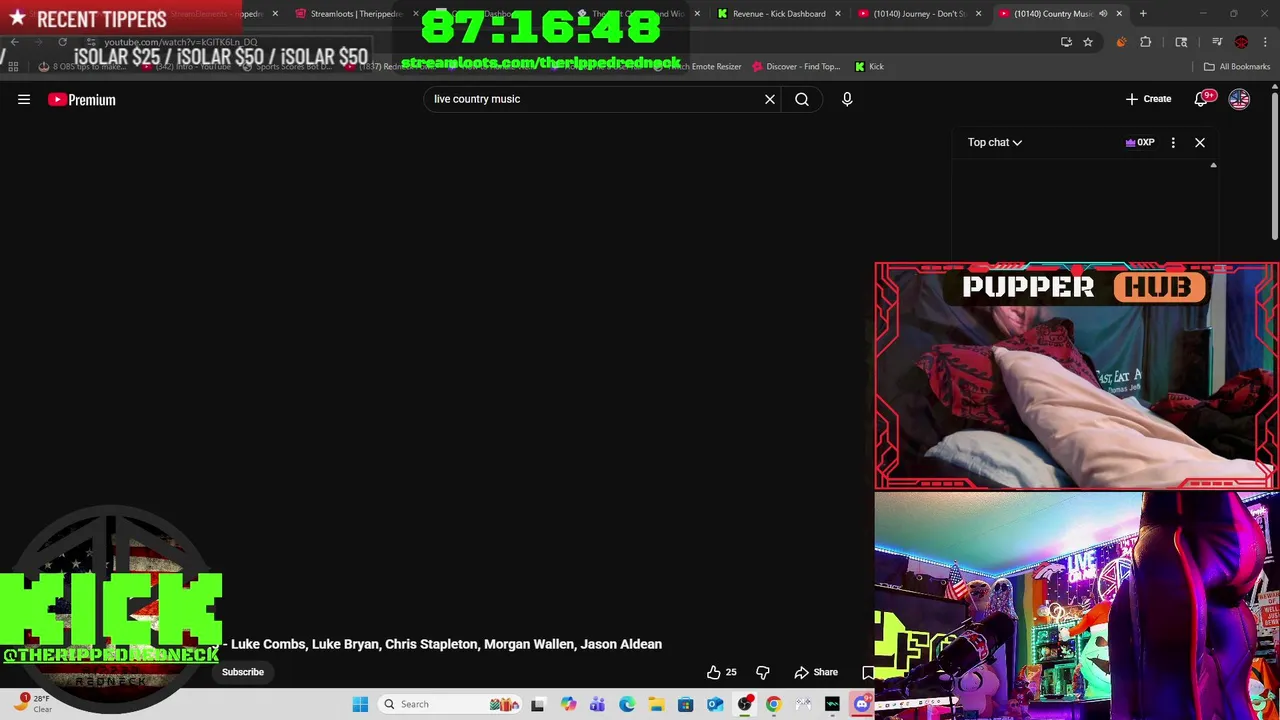Click the install app icon in address bar
Screen dimensions: 1280x720
pyautogui.click(x=1066, y=42)
